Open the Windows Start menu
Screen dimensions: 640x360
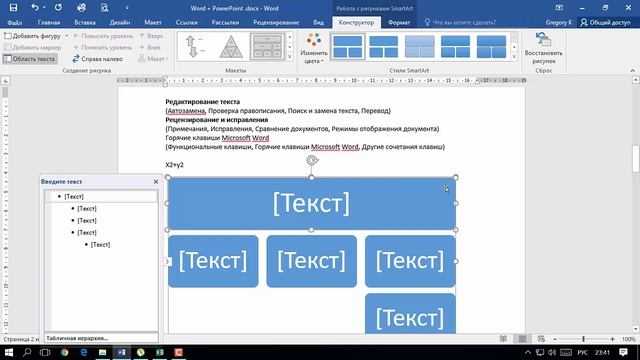coord(8,352)
